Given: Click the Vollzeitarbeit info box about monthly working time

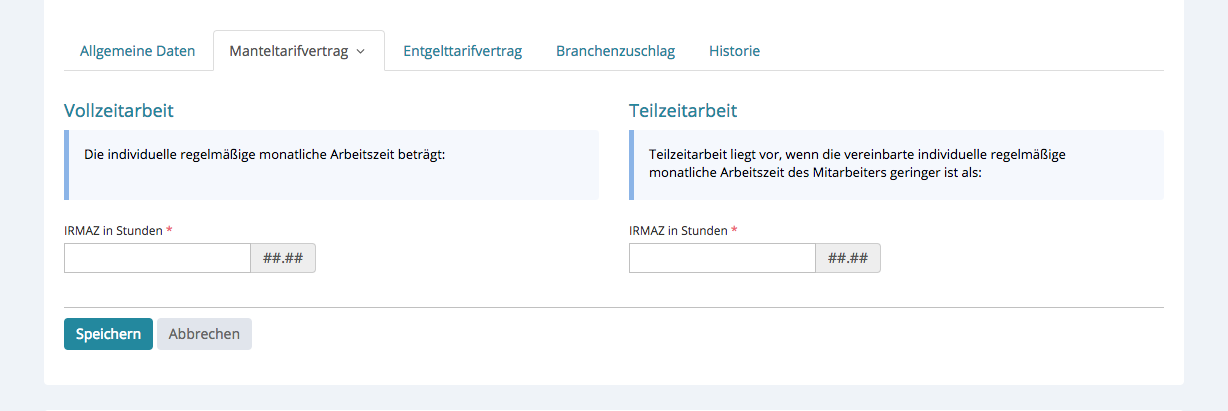Looking at the screenshot, I should (x=331, y=165).
